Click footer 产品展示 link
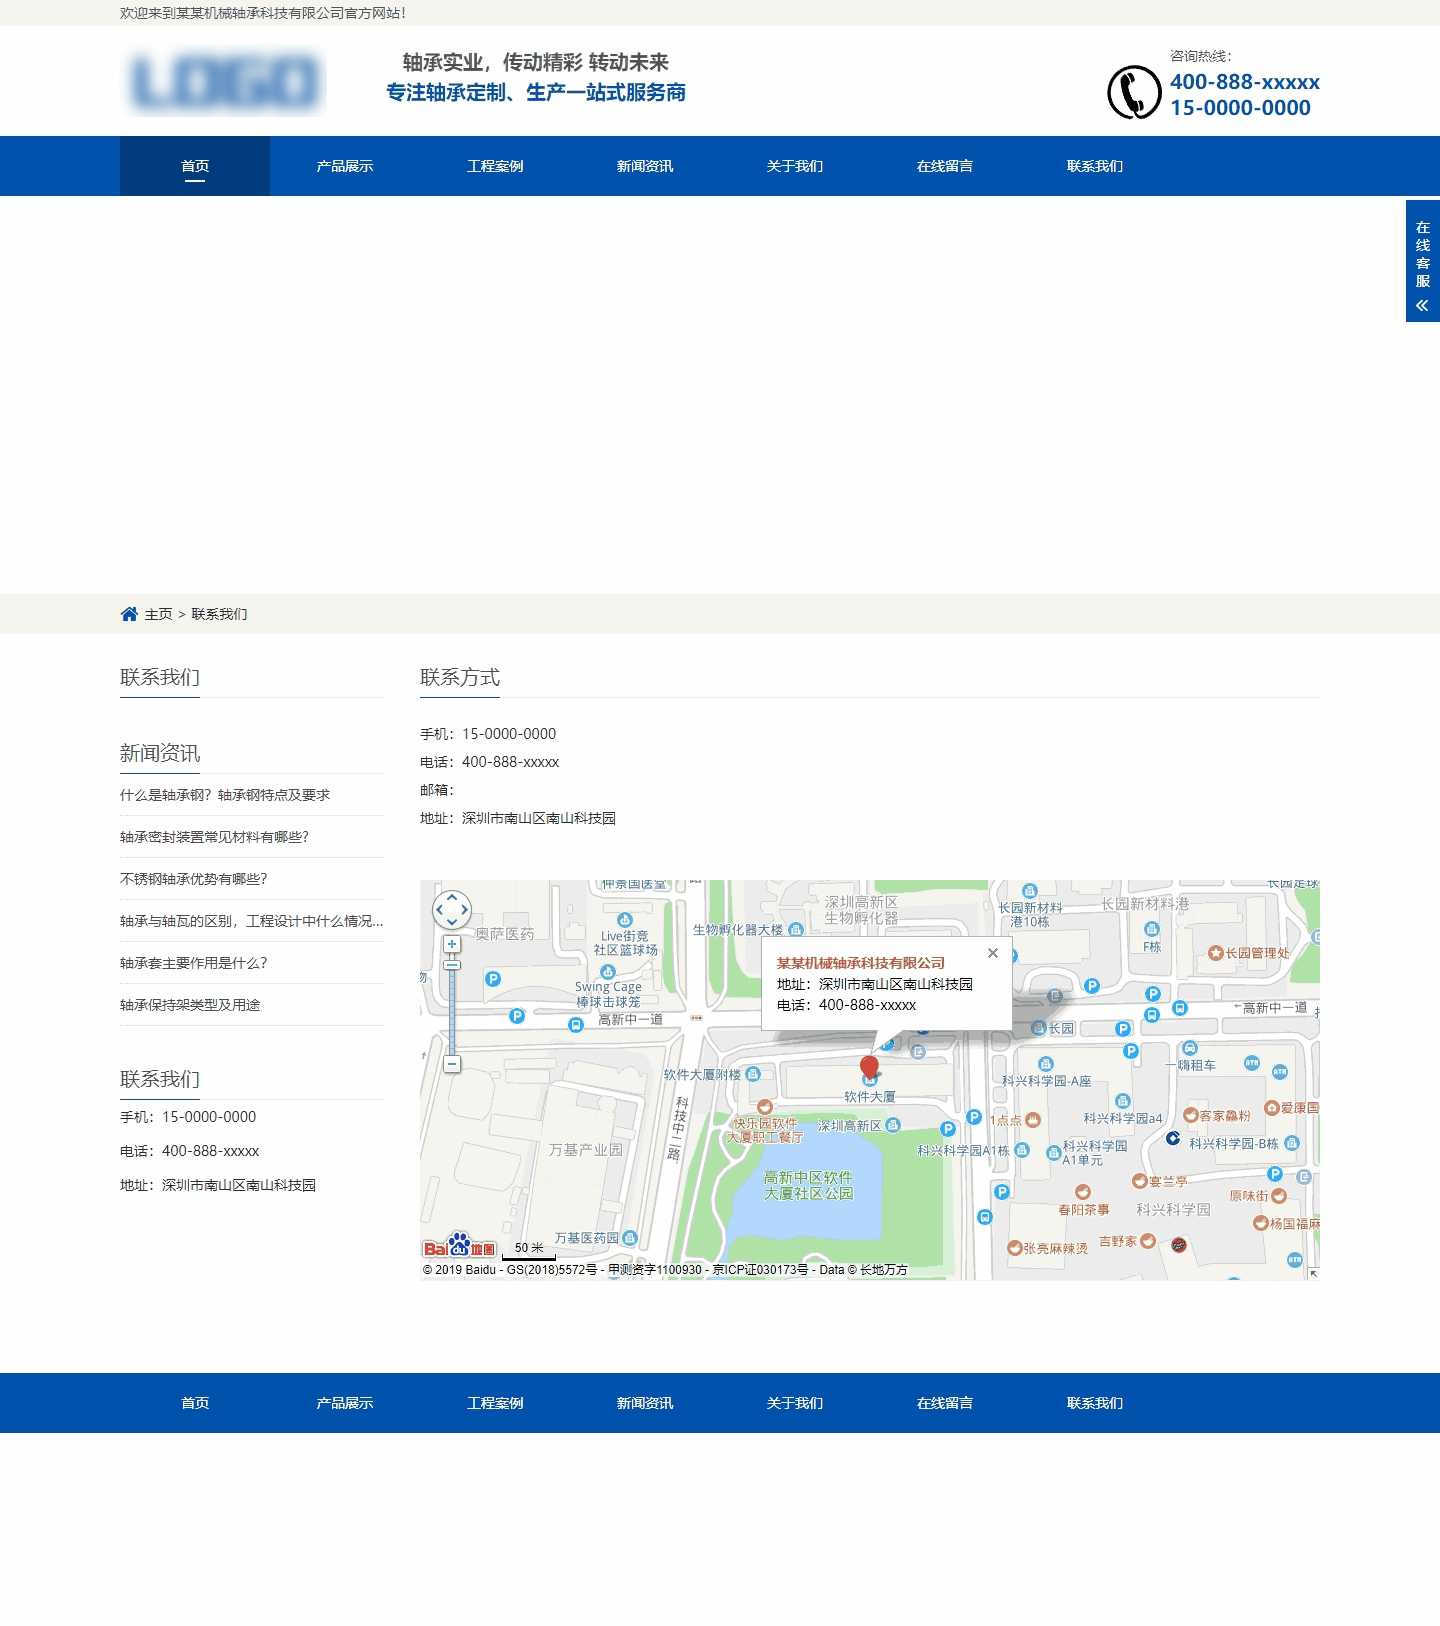Screen dimensions: 1440x1626 pos(345,1403)
